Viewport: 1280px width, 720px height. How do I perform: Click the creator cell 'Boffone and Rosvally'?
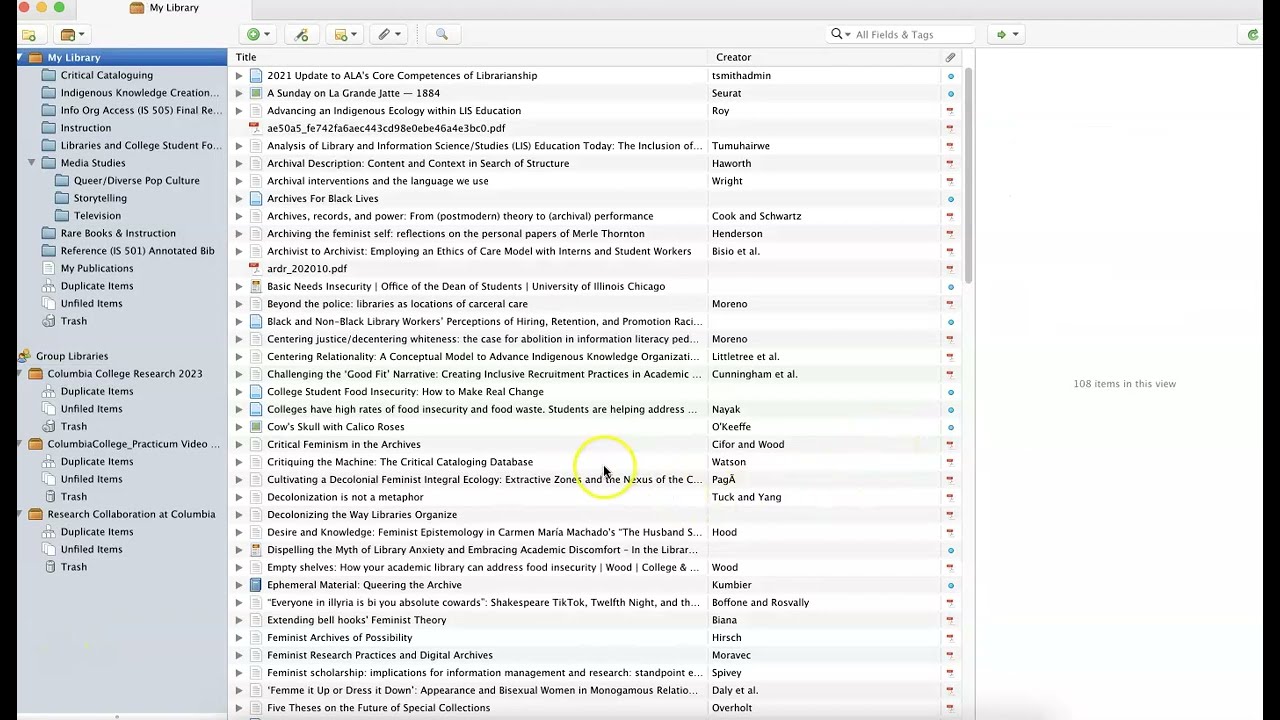[x=760, y=603]
